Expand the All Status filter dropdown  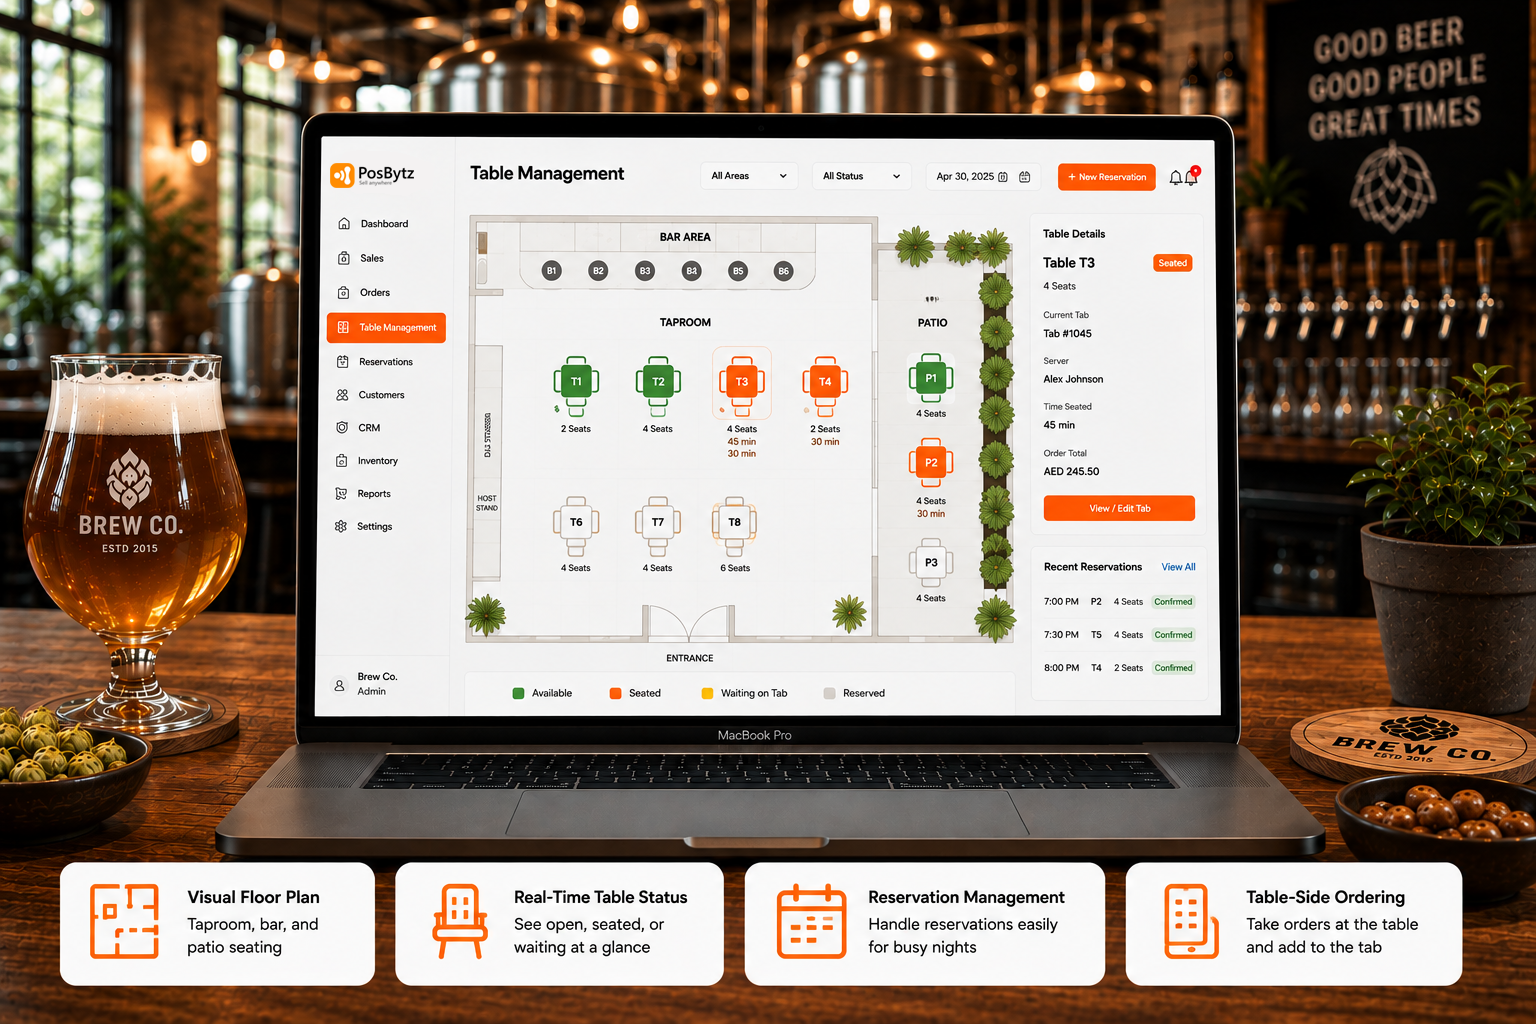click(x=861, y=176)
